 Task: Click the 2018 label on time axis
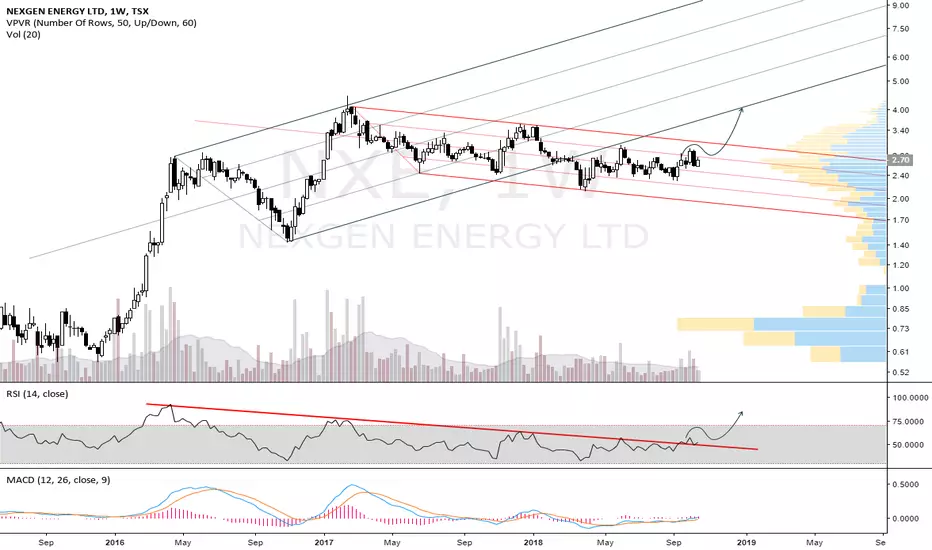pos(534,542)
